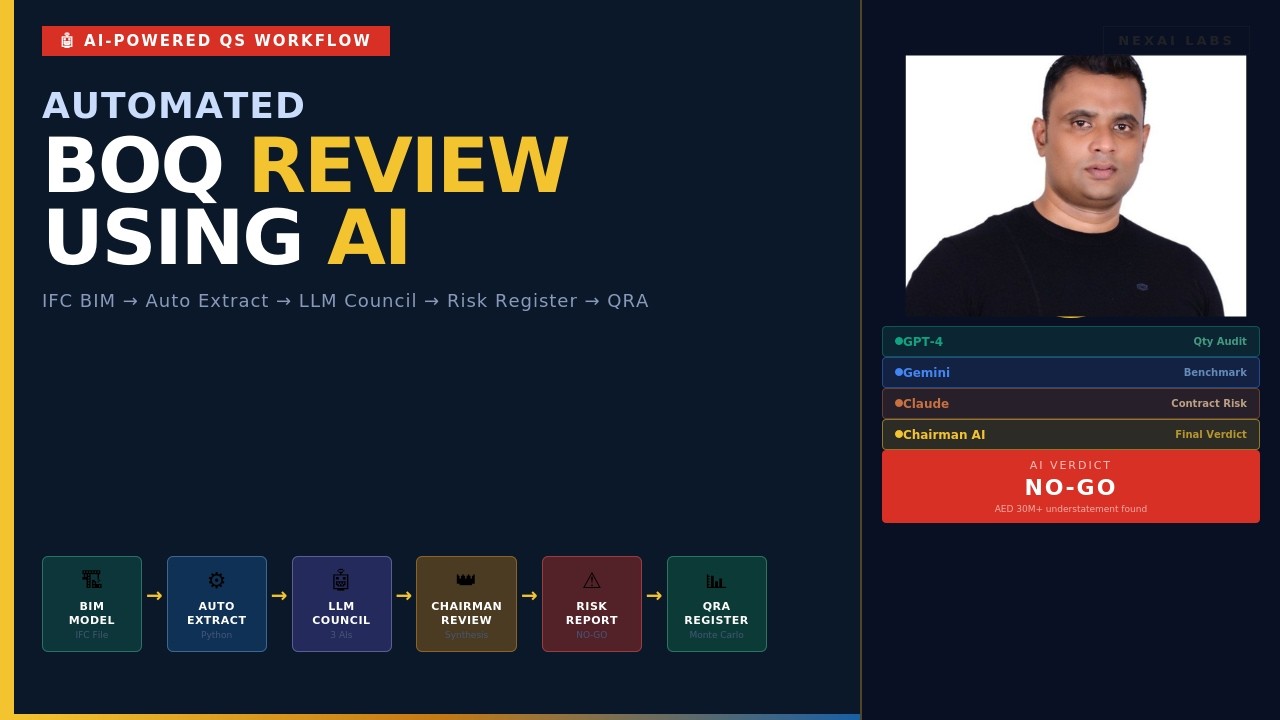Viewport: 1280px width, 720px height.
Task: Click the Auto Extract gear icon
Action: click(x=216, y=580)
